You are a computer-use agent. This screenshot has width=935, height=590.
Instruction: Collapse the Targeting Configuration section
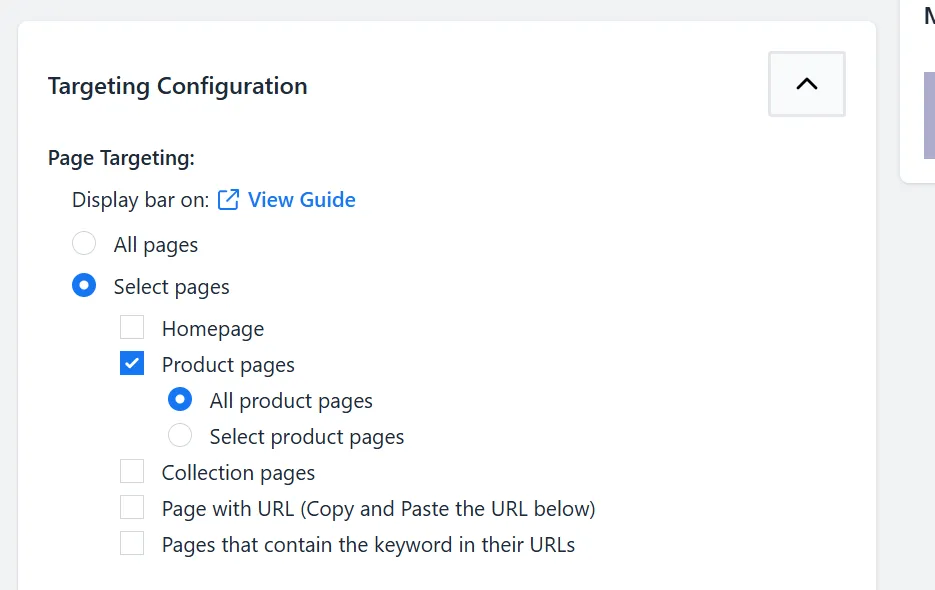(806, 84)
